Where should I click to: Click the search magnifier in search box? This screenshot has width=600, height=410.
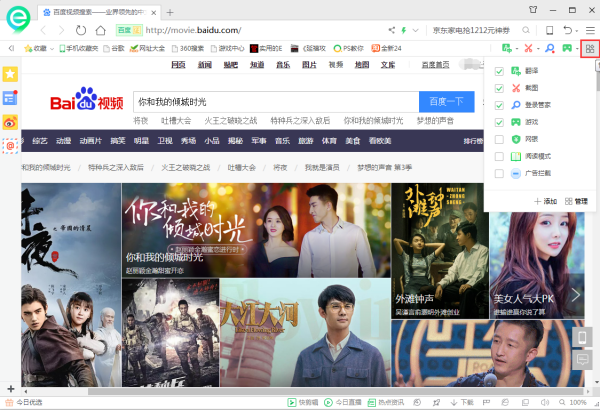526,30
